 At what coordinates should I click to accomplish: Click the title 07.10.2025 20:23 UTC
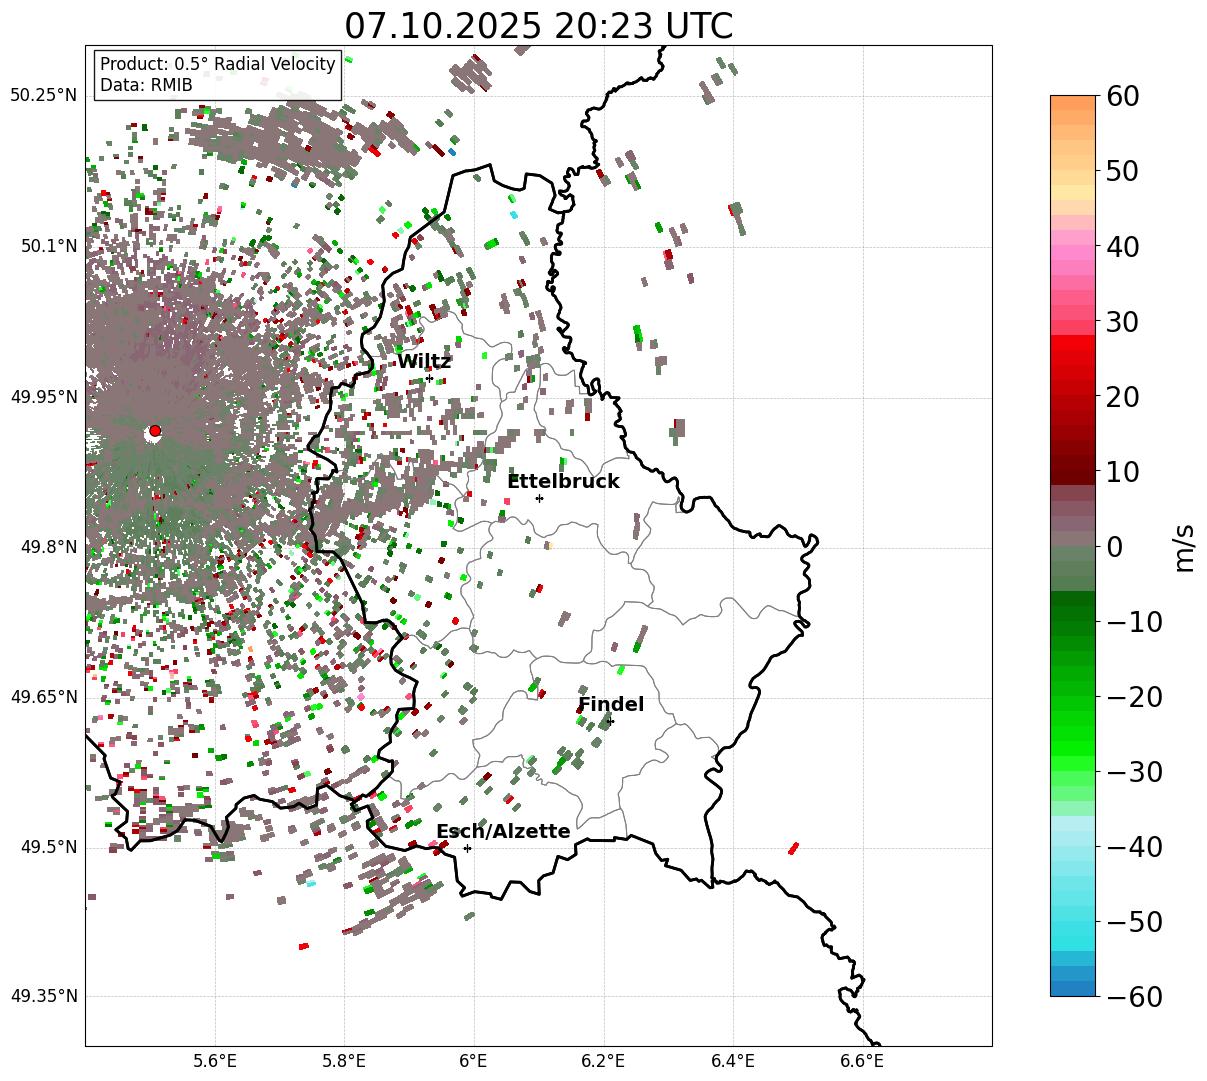[538, 25]
